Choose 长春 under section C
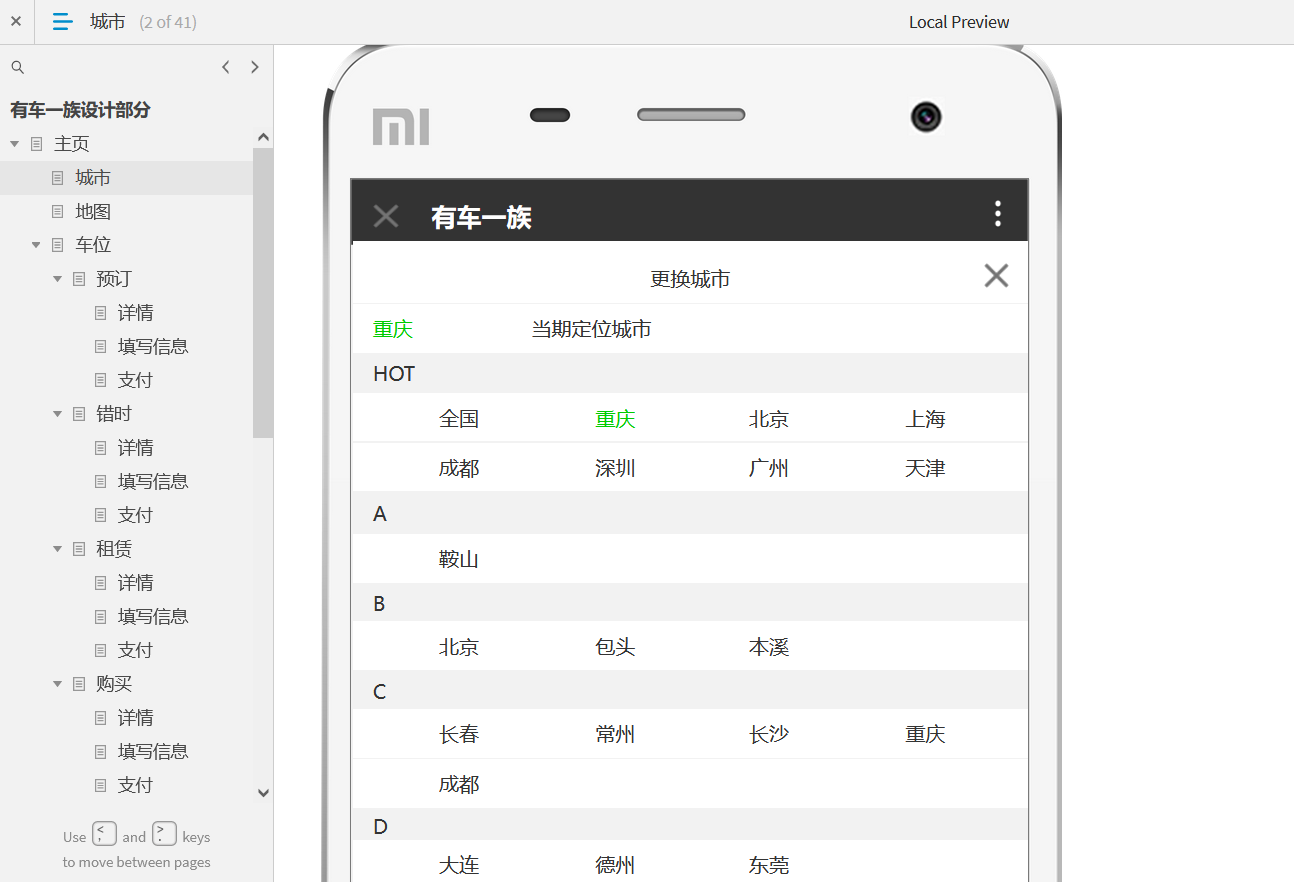Image resolution: width=1294 pixels, height=882 pixels. pos(459,734)
